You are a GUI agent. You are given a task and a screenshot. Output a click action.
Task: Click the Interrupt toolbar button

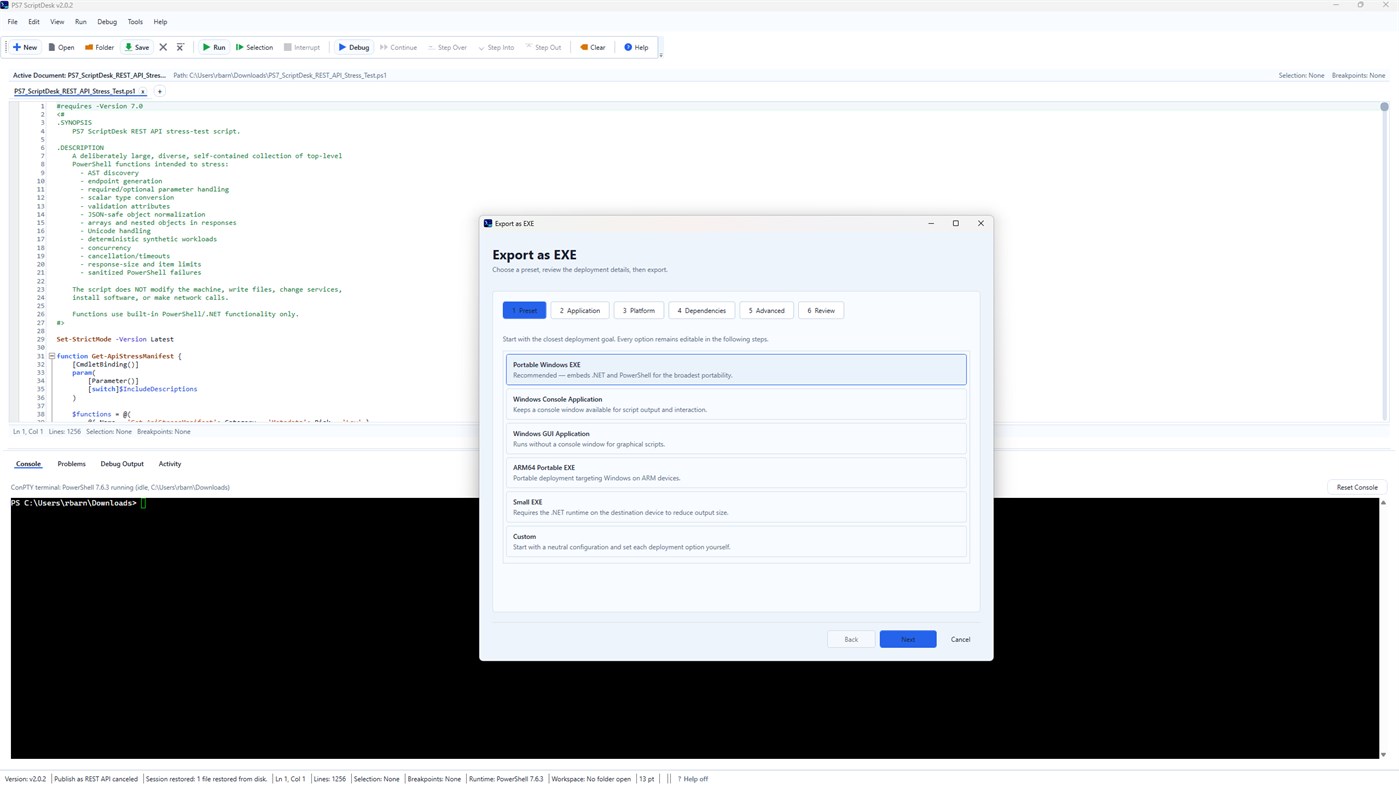(302, 47)
